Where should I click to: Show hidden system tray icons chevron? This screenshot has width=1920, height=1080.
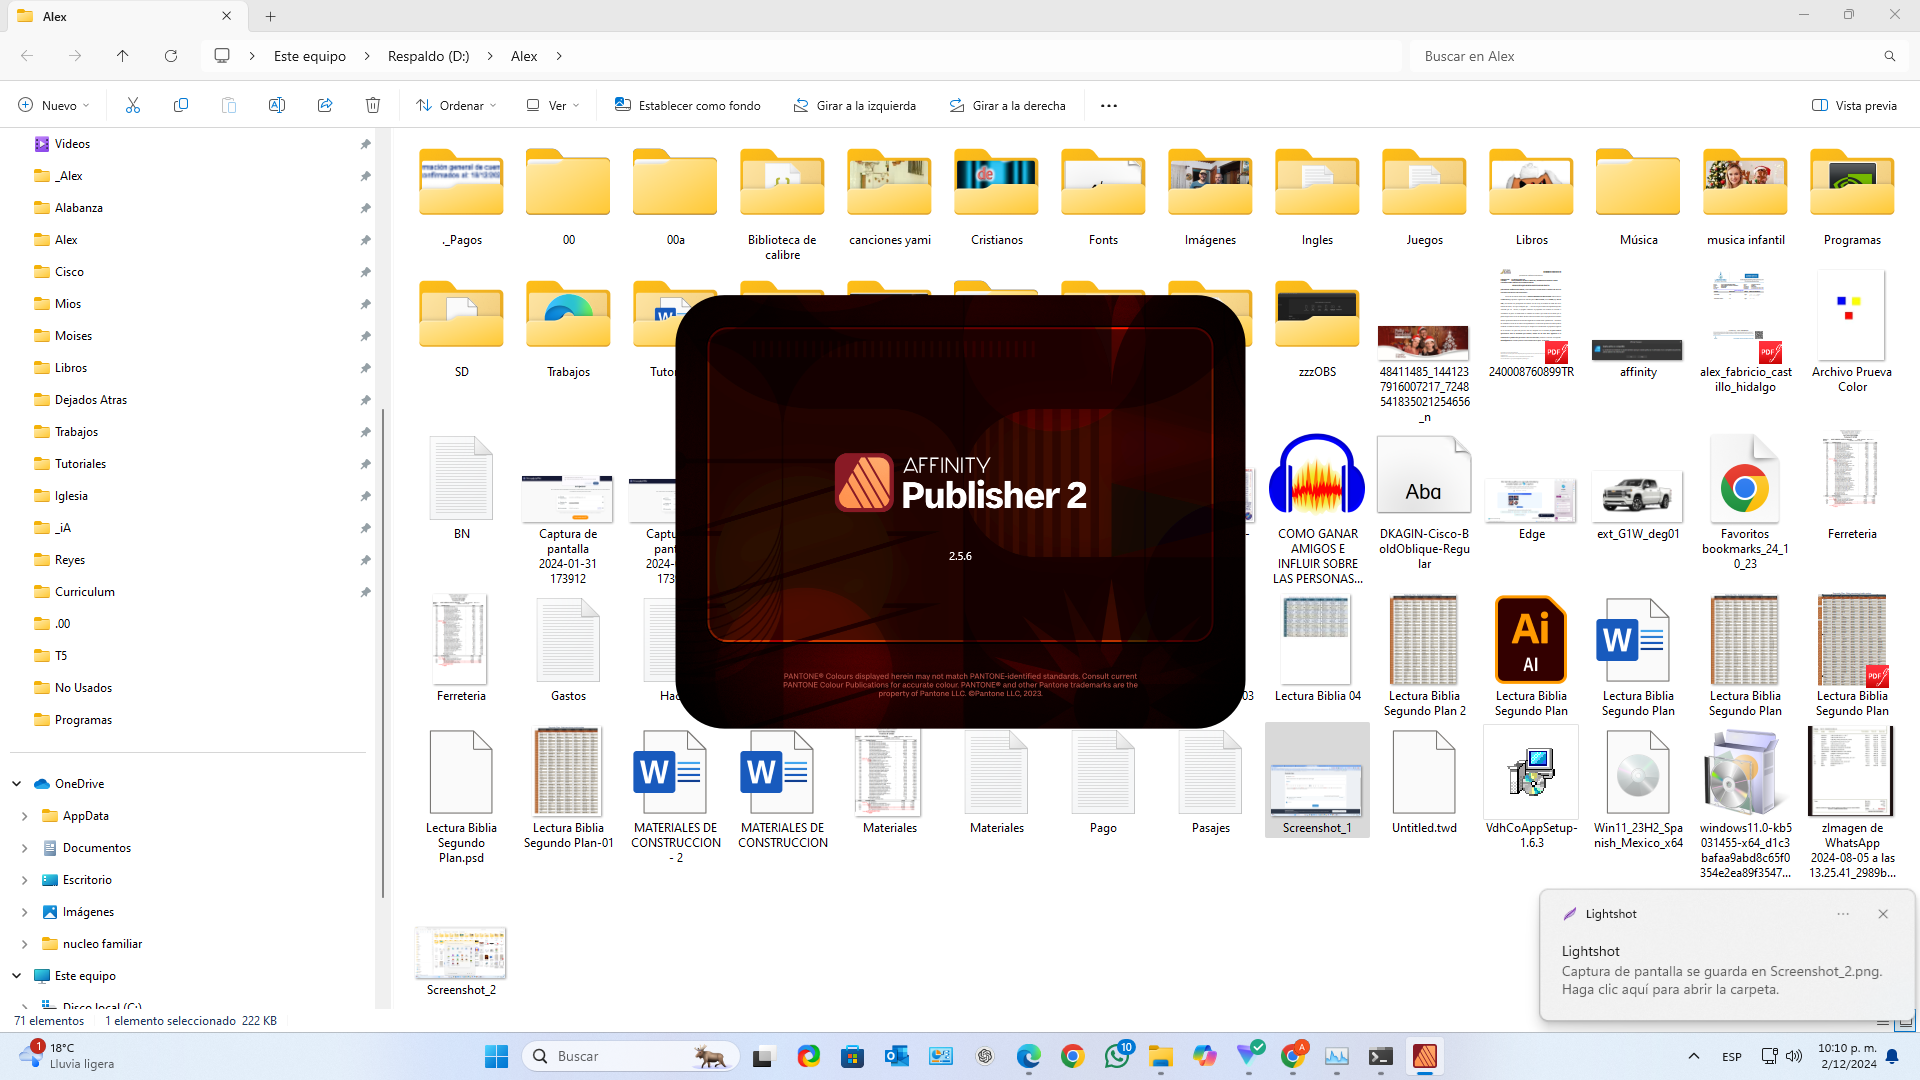click(x=1693, y=1056)
